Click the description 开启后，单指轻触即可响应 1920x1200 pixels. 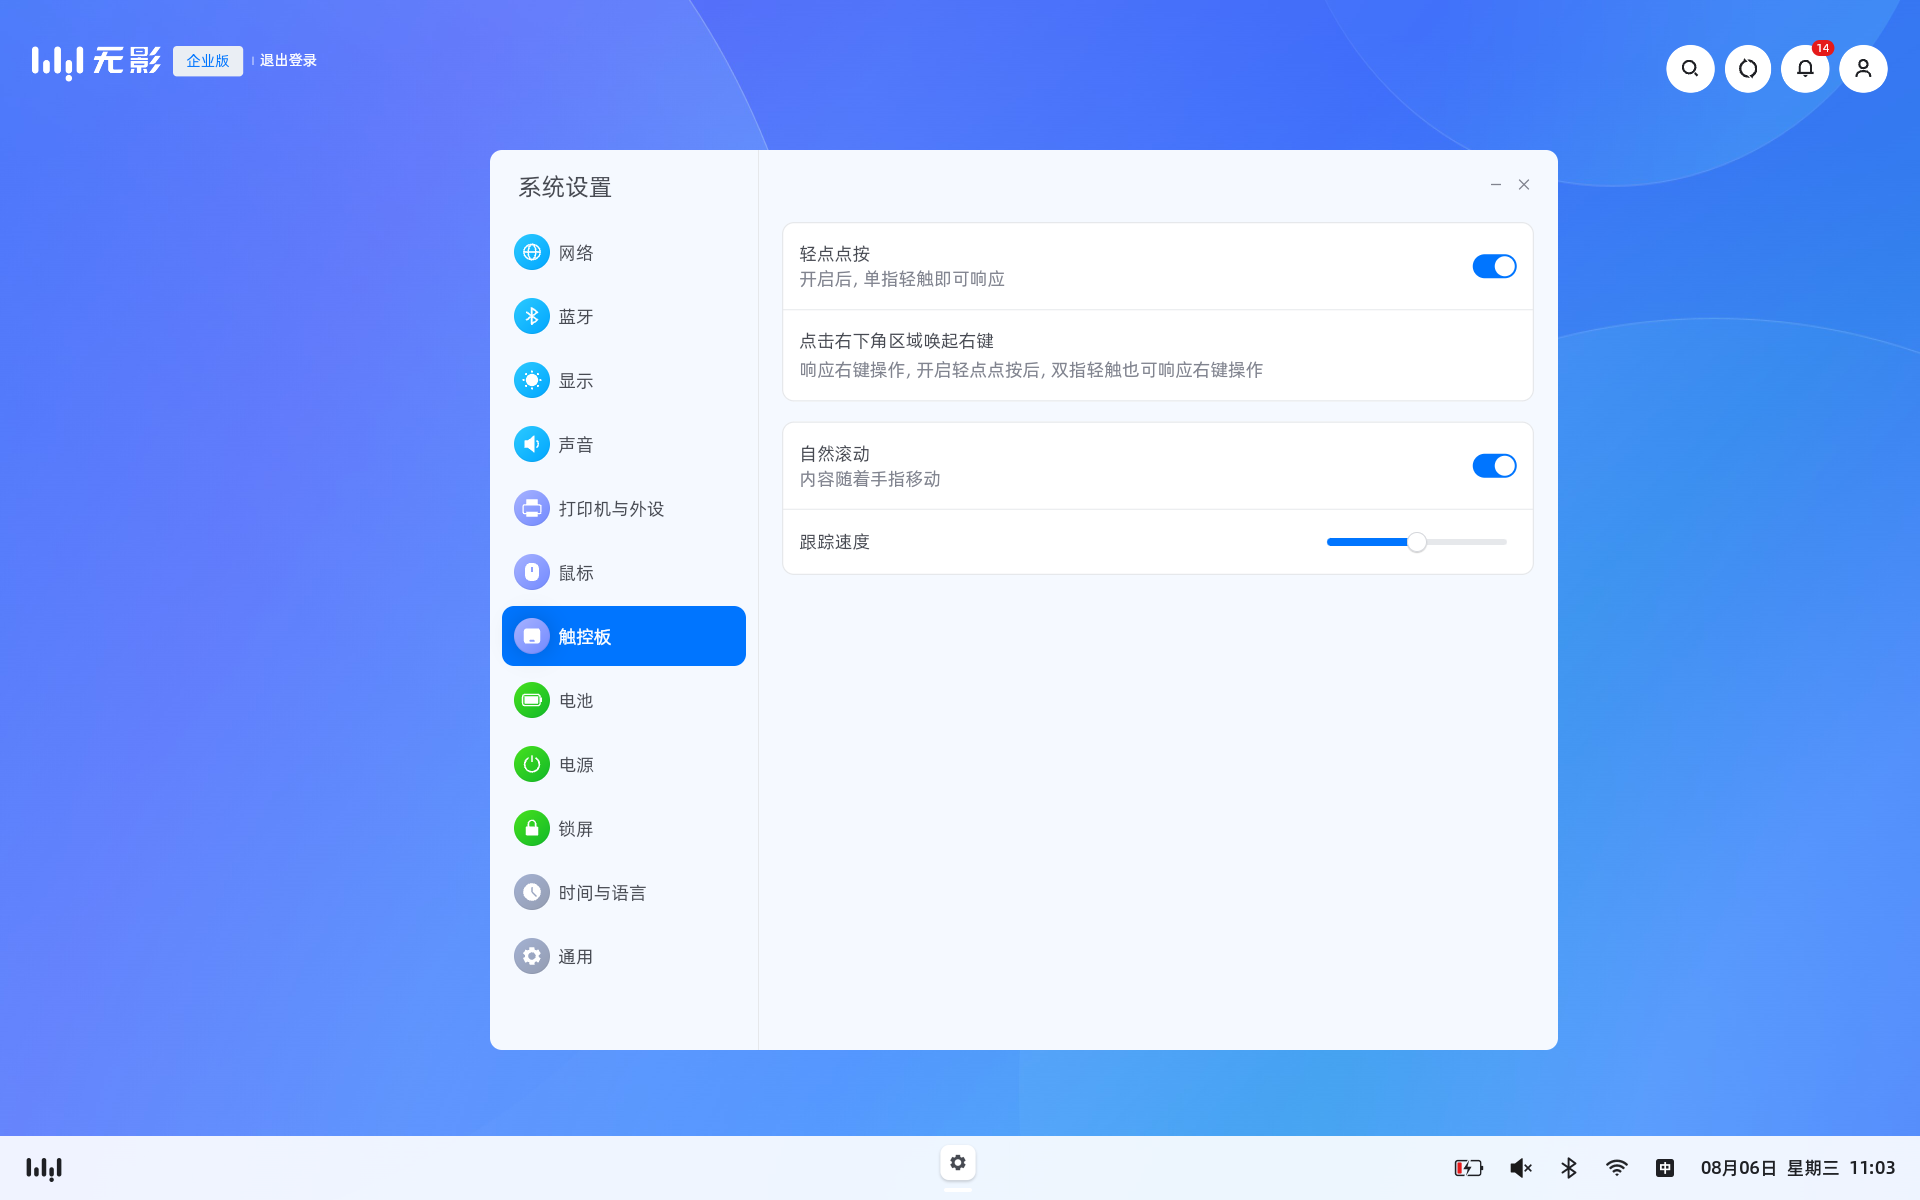(902, 279)
